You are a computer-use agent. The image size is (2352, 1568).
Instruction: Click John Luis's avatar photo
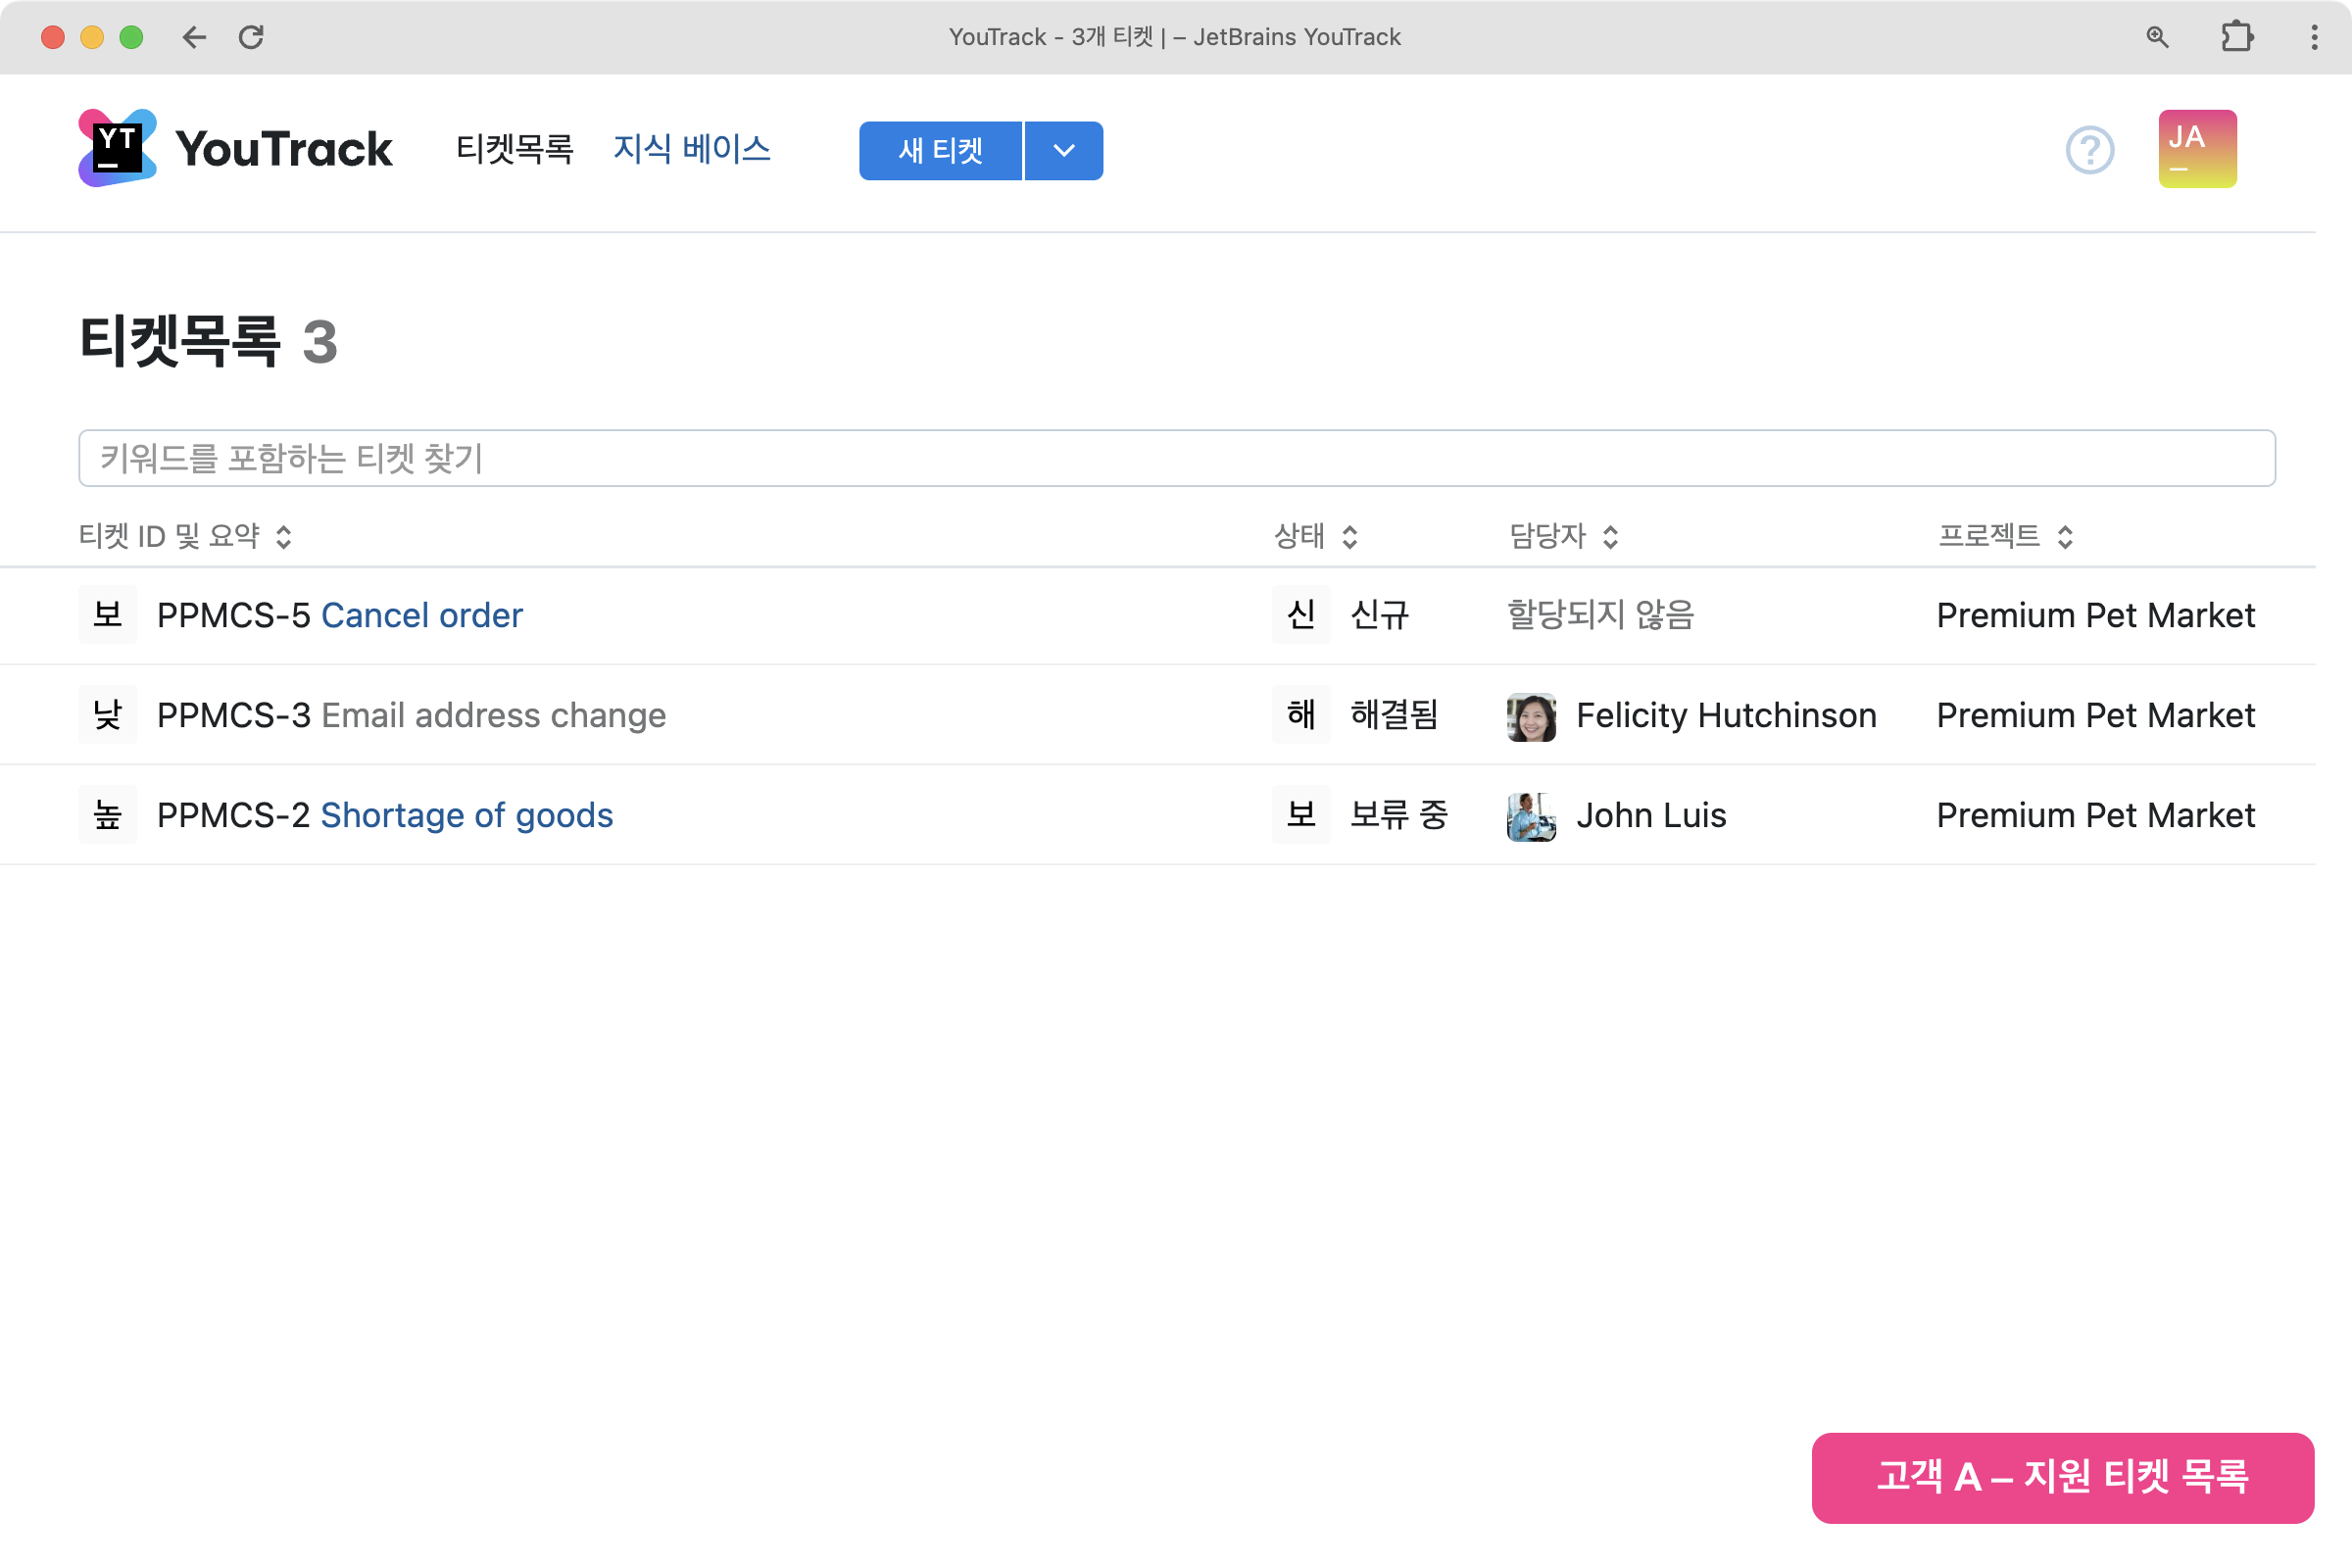(1530, 816)
